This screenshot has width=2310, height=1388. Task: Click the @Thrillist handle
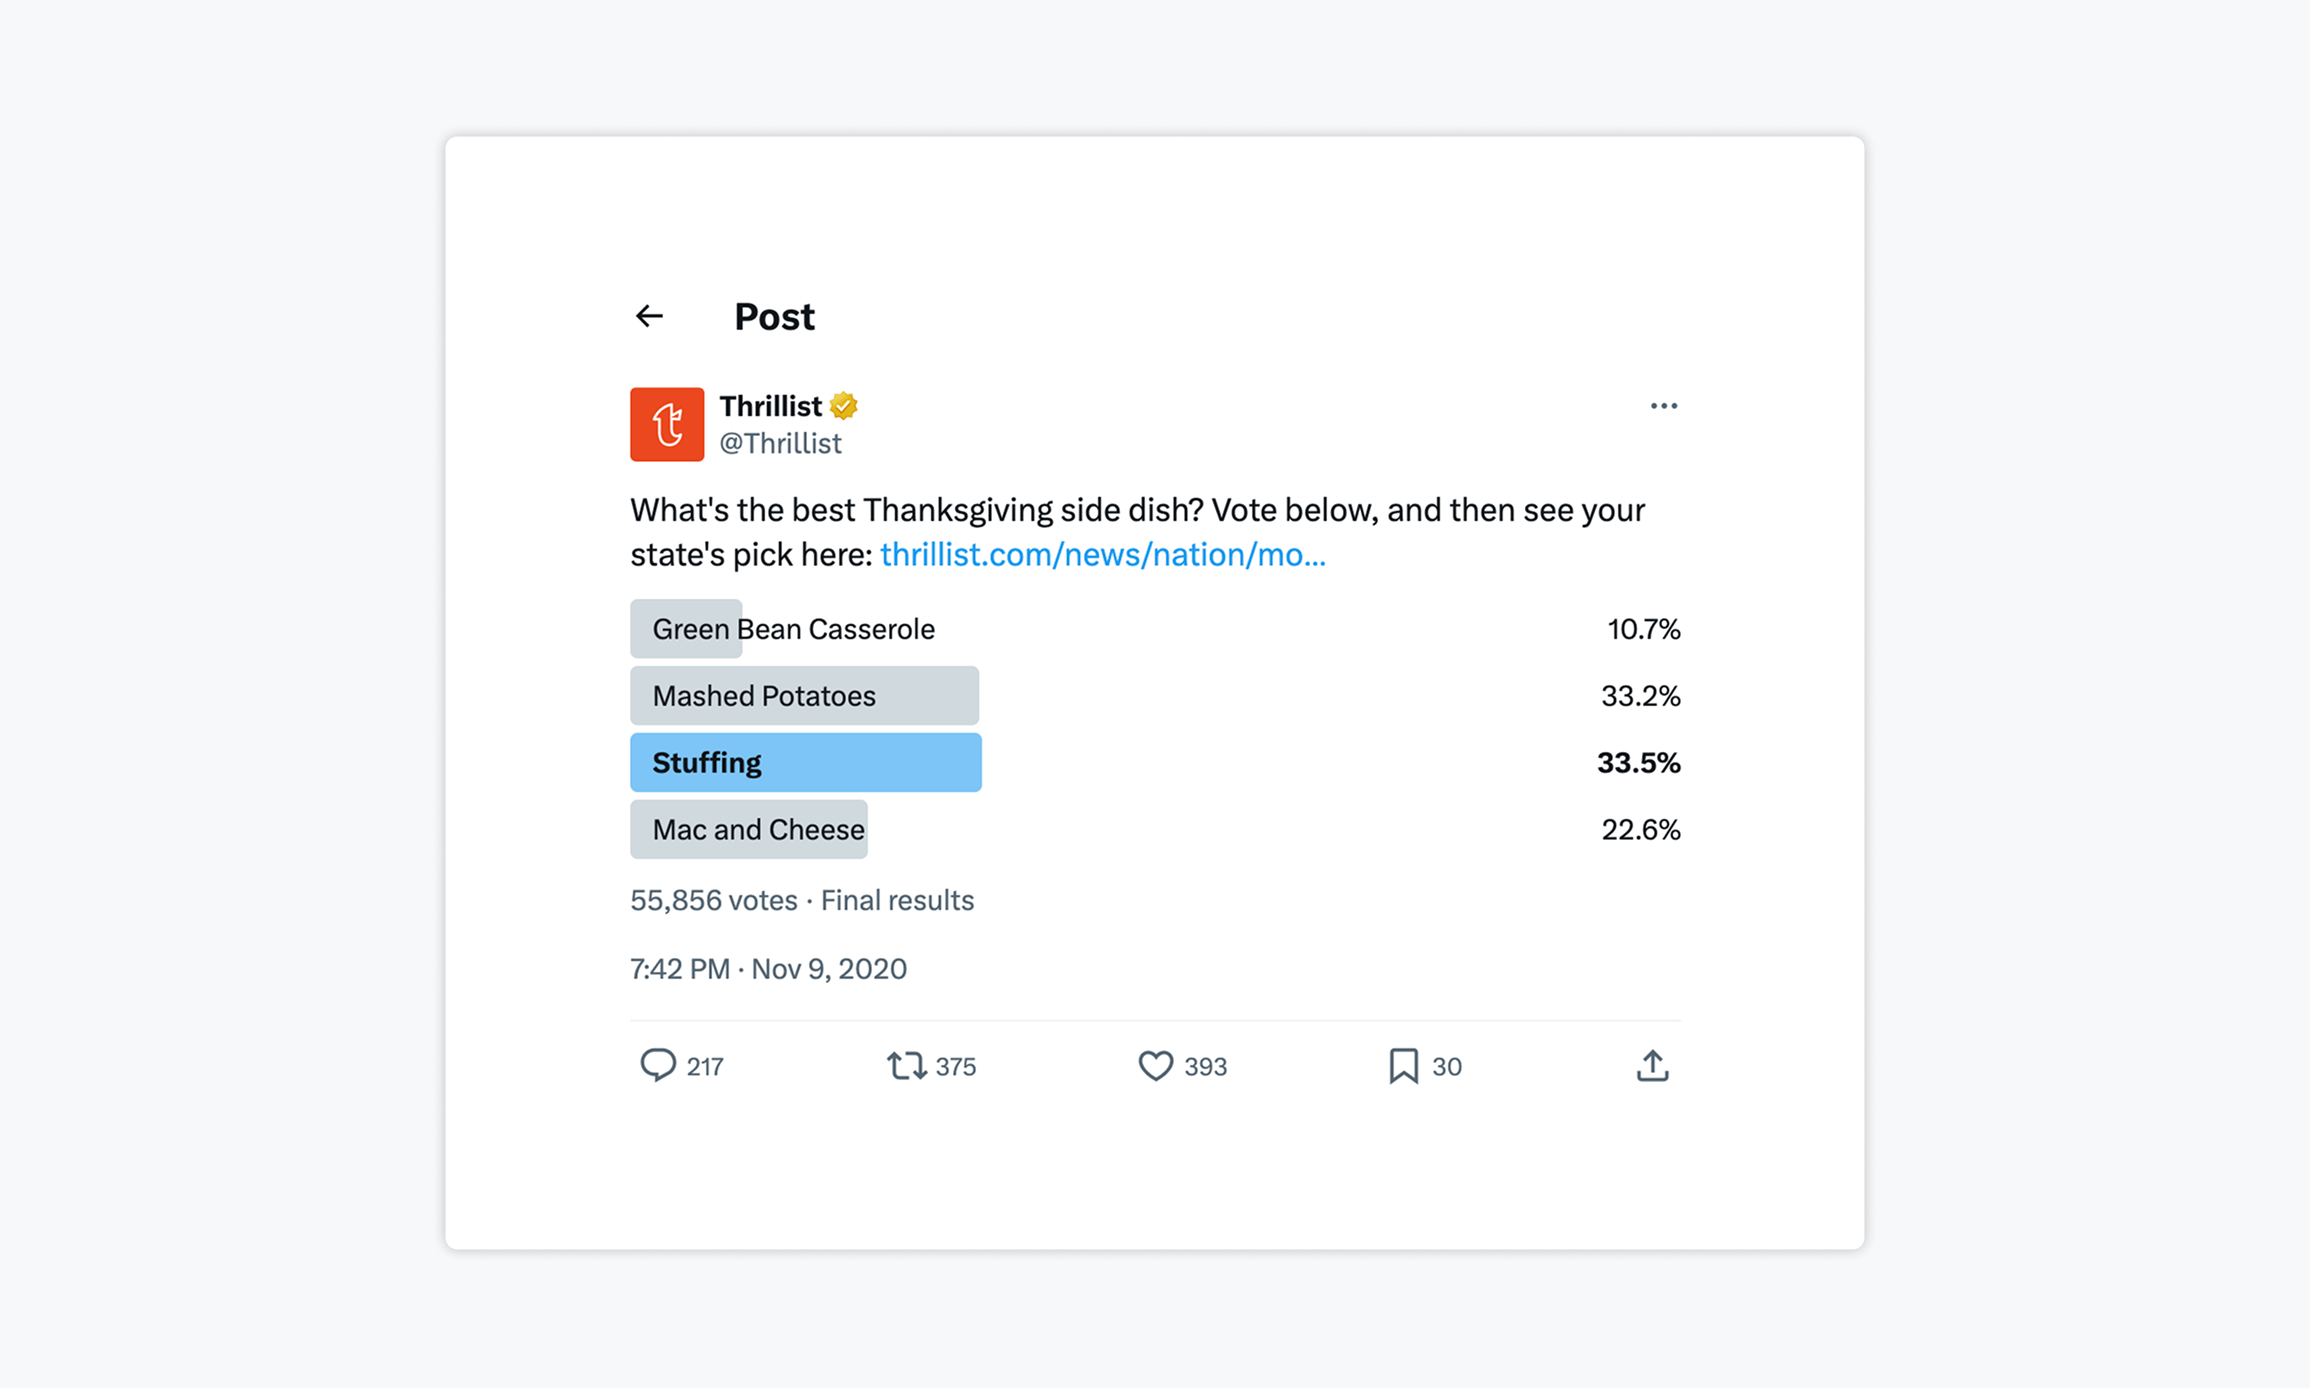(780, 443)
